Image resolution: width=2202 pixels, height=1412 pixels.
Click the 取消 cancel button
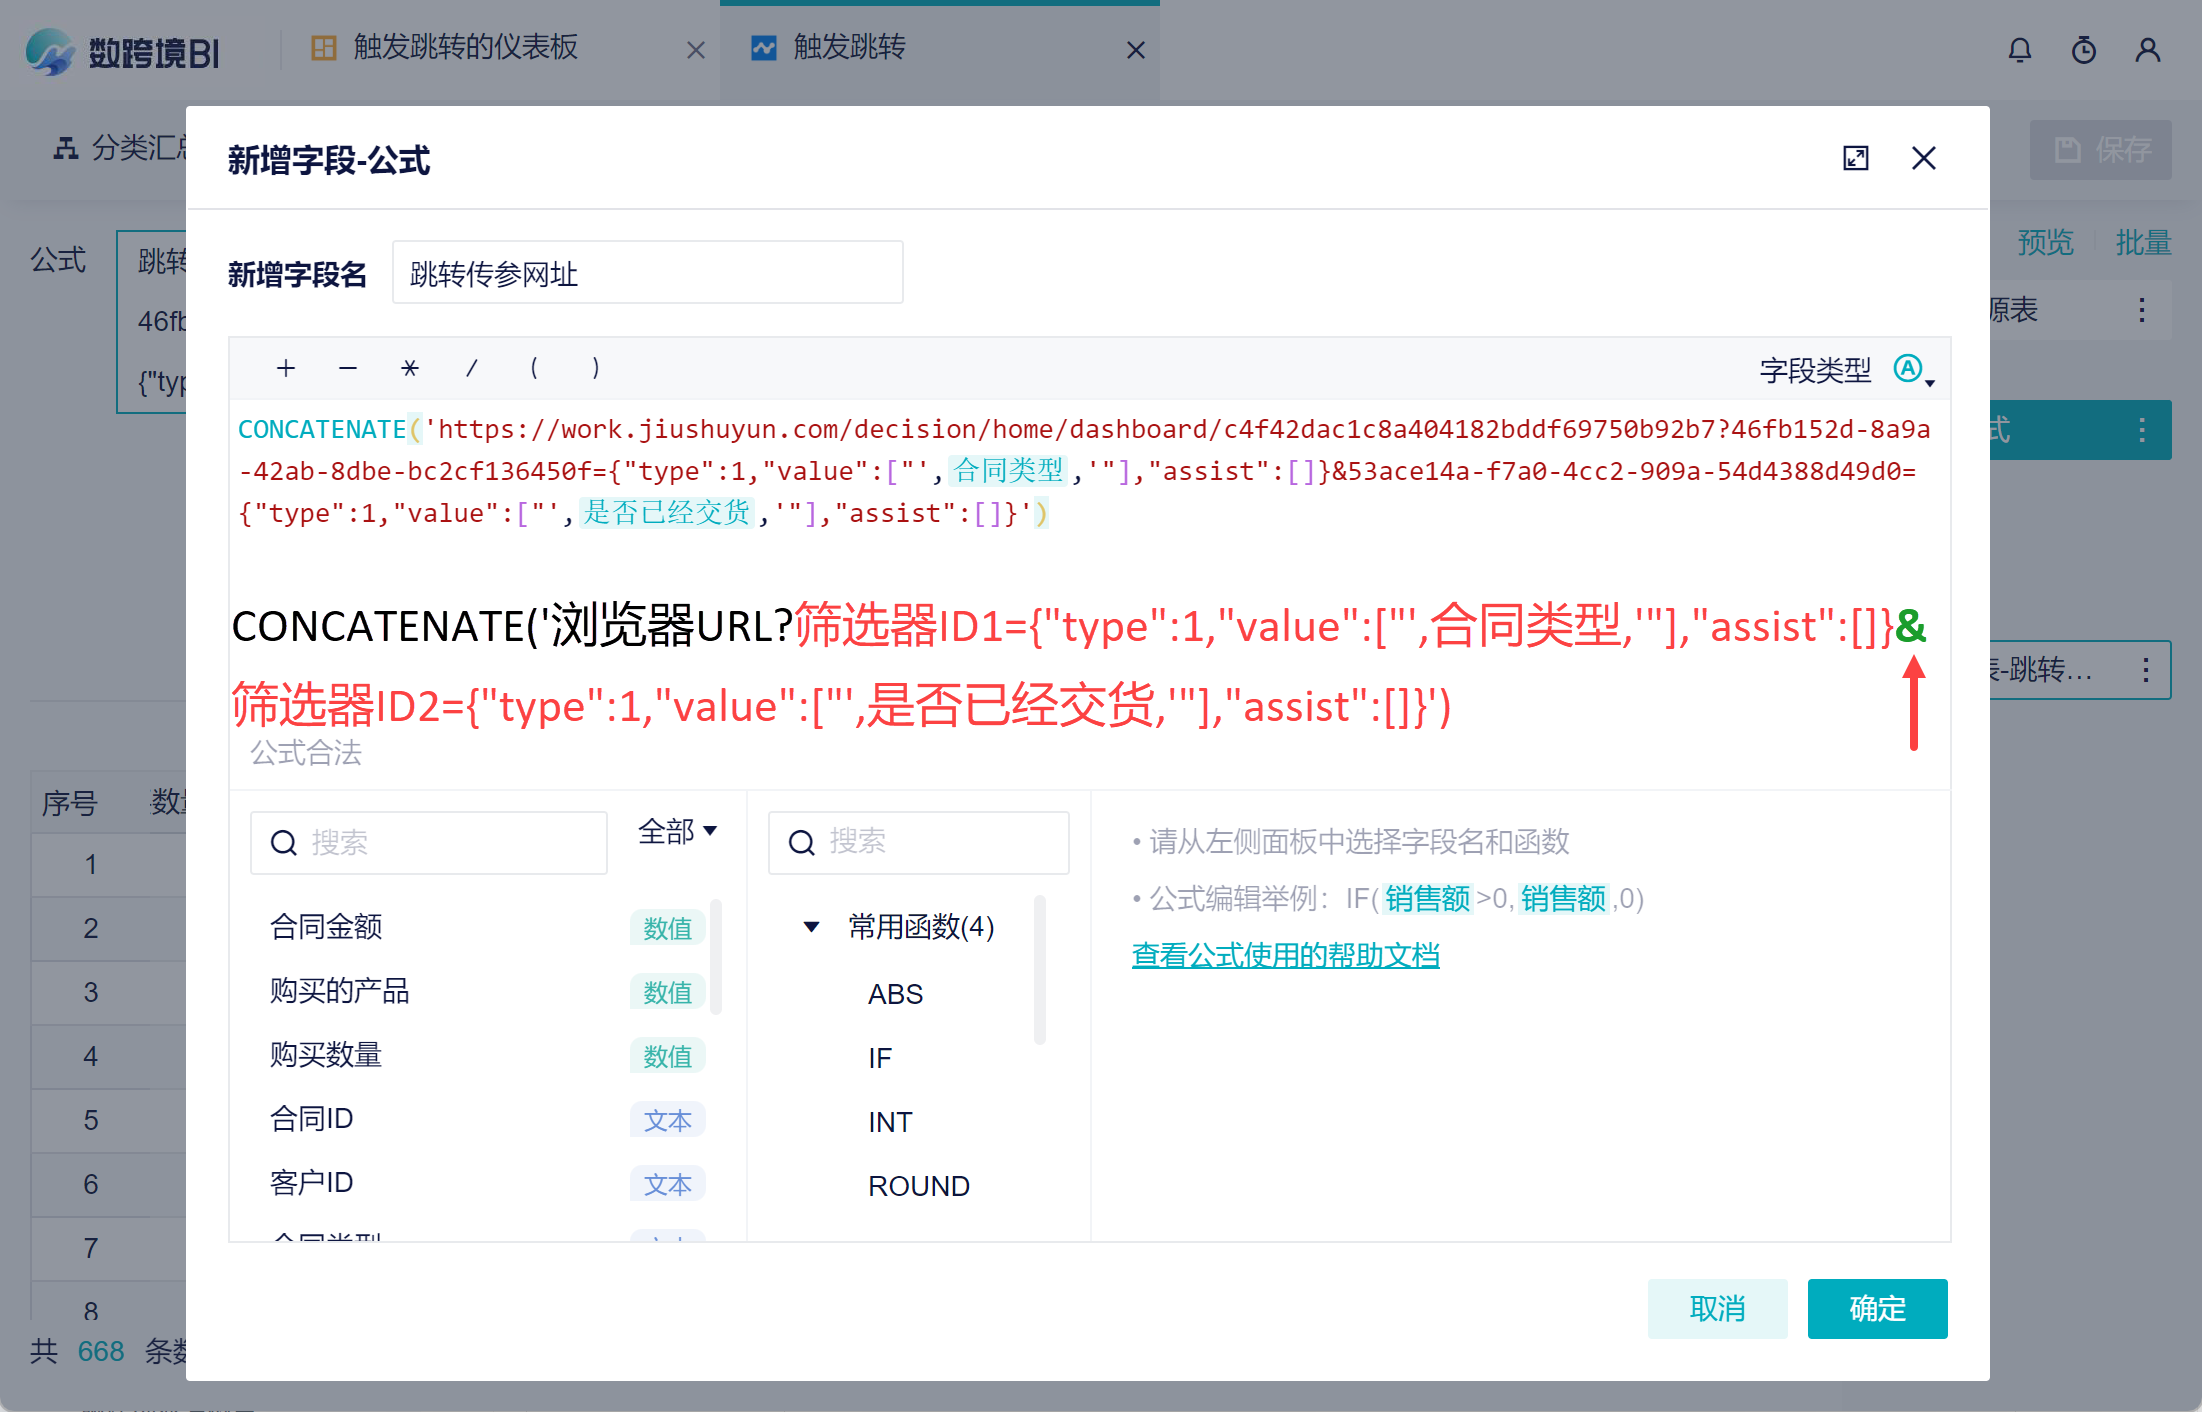coord(1716,1308)
